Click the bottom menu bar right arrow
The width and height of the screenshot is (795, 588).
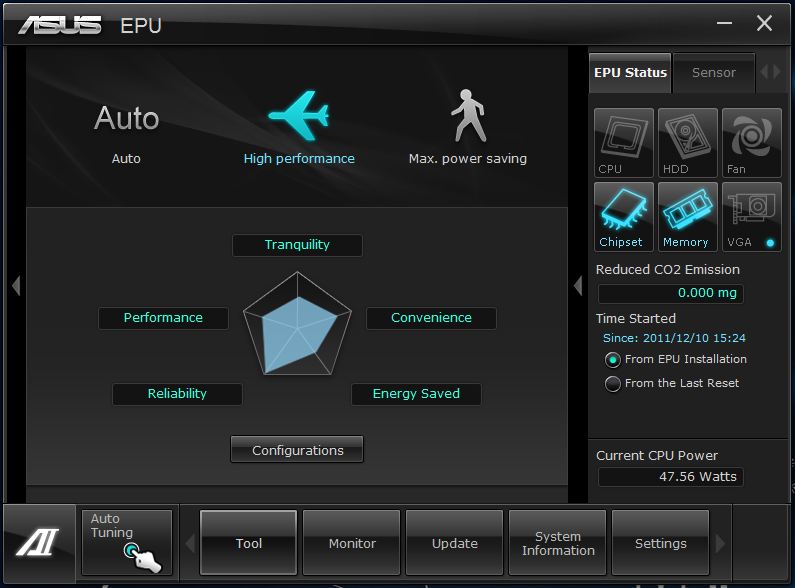720,543
